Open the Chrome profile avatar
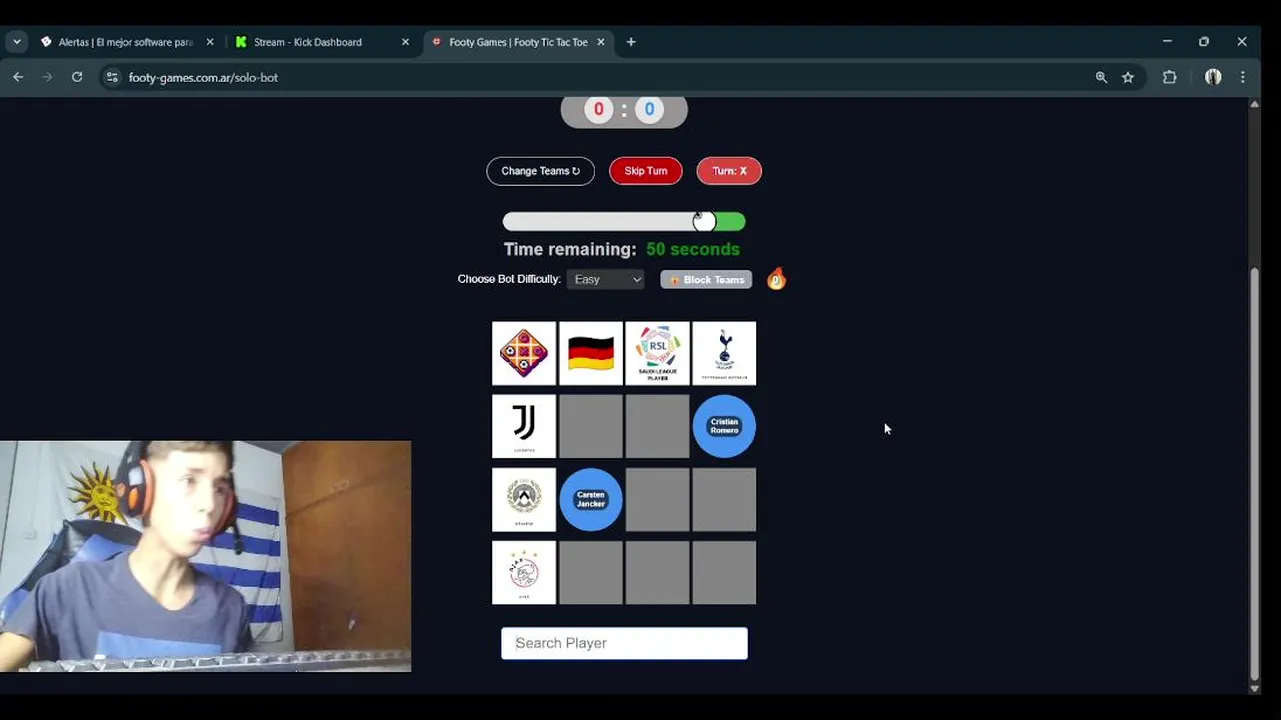This screenshot has width=1281, height=720. click(1213, 77)
